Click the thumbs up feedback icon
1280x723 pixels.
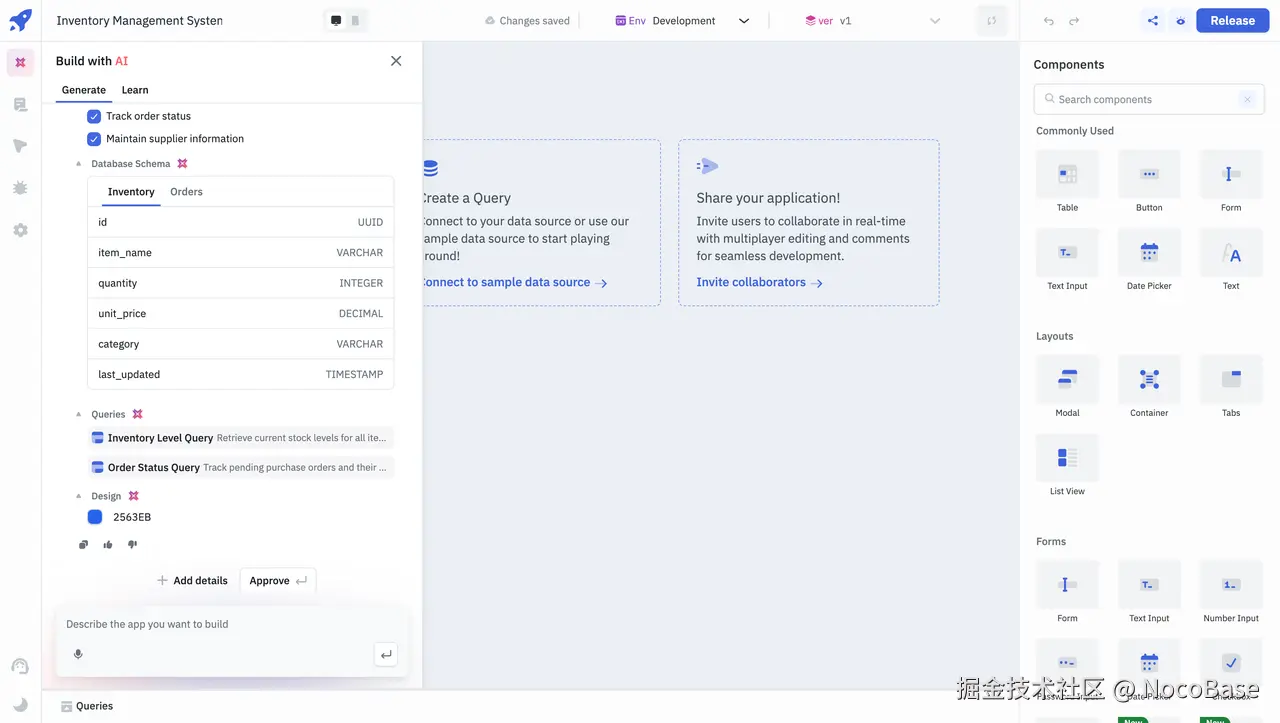108,545
